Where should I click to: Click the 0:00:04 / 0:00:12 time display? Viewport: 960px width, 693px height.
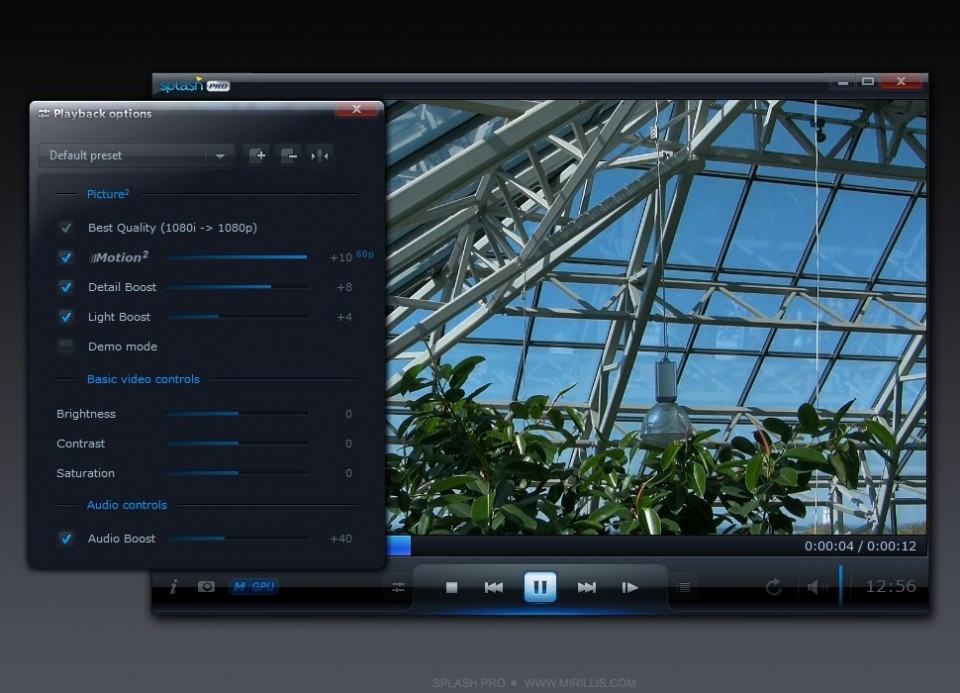point(860,546)
